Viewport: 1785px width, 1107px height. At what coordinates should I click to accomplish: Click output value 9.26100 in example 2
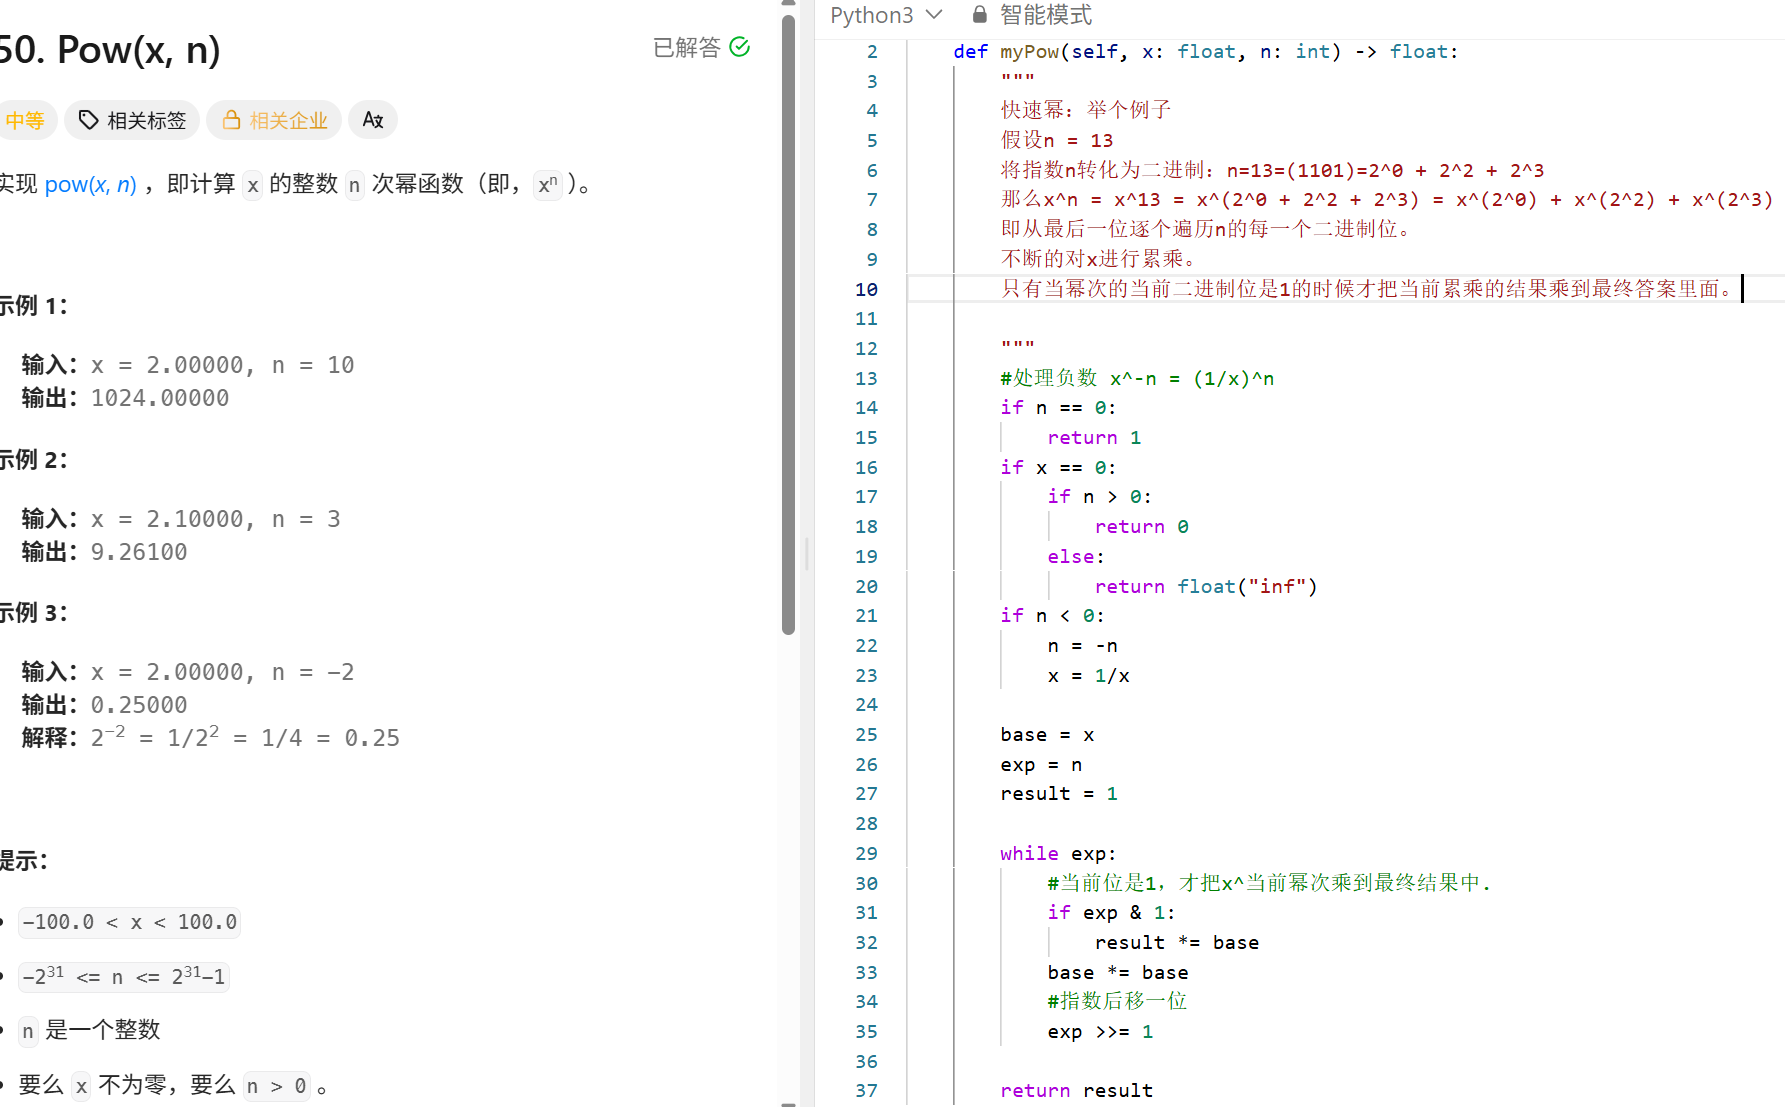[139, 552]
